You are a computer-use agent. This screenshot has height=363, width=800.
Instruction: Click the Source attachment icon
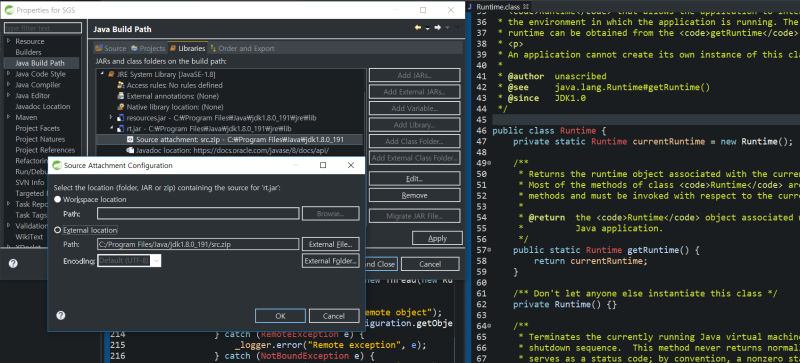[131, 139]
